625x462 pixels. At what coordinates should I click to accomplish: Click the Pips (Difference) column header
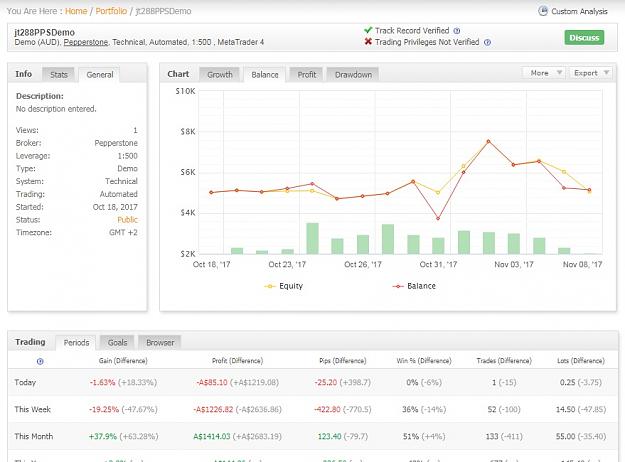343,361
